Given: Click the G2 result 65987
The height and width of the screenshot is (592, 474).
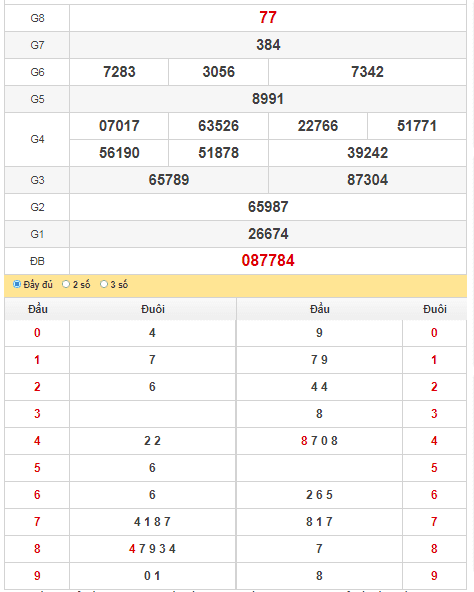Looking at the screenshot, I should [268, 207].
